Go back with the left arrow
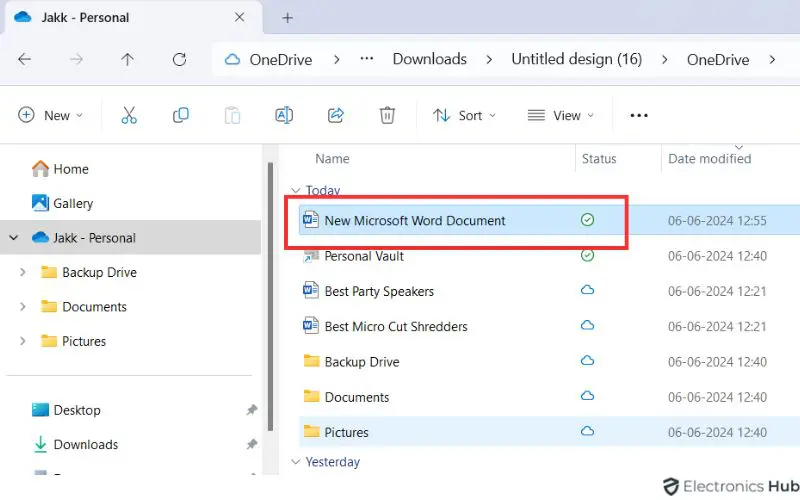The height and width of the screenshot is (500, 800). click(x=24, y=60)
